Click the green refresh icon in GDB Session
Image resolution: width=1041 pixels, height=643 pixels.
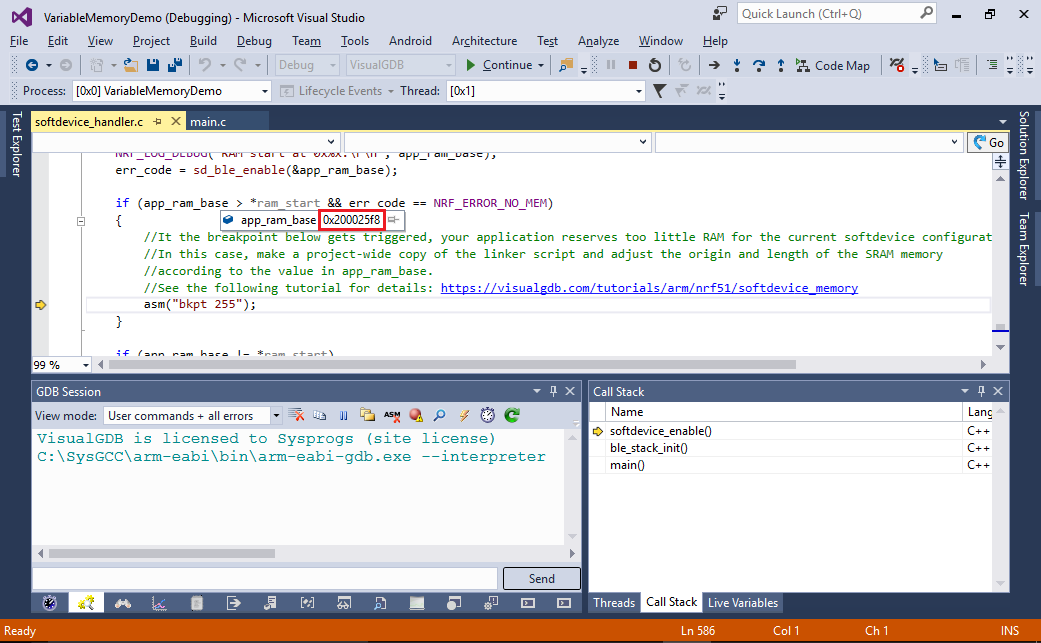click(x=511, y=415)
